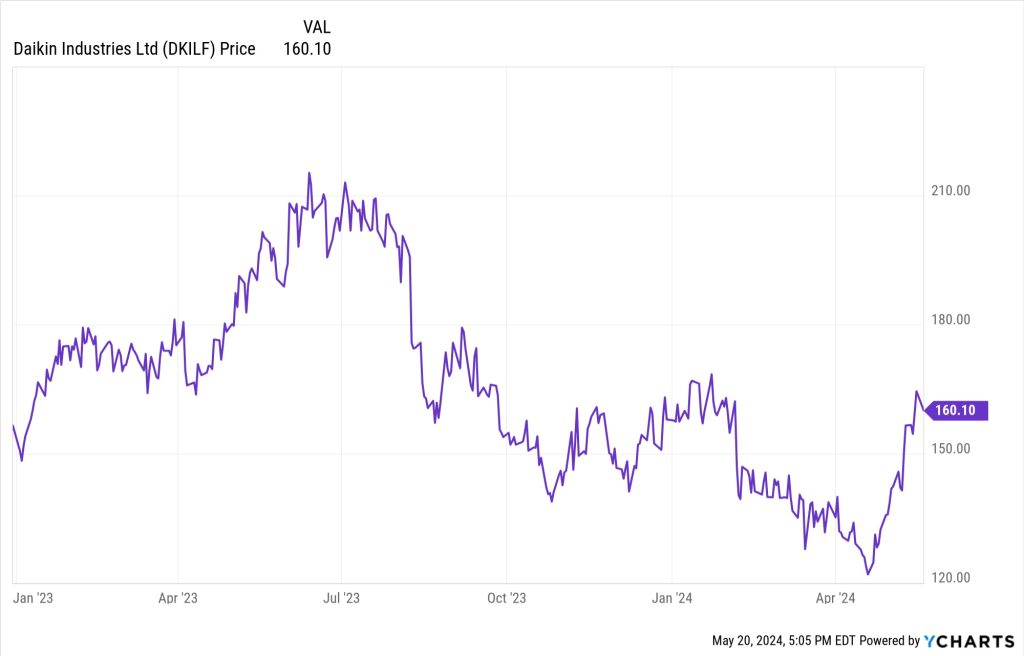
Task: Click the lowest point of the price line
Action: click(868, 574)
